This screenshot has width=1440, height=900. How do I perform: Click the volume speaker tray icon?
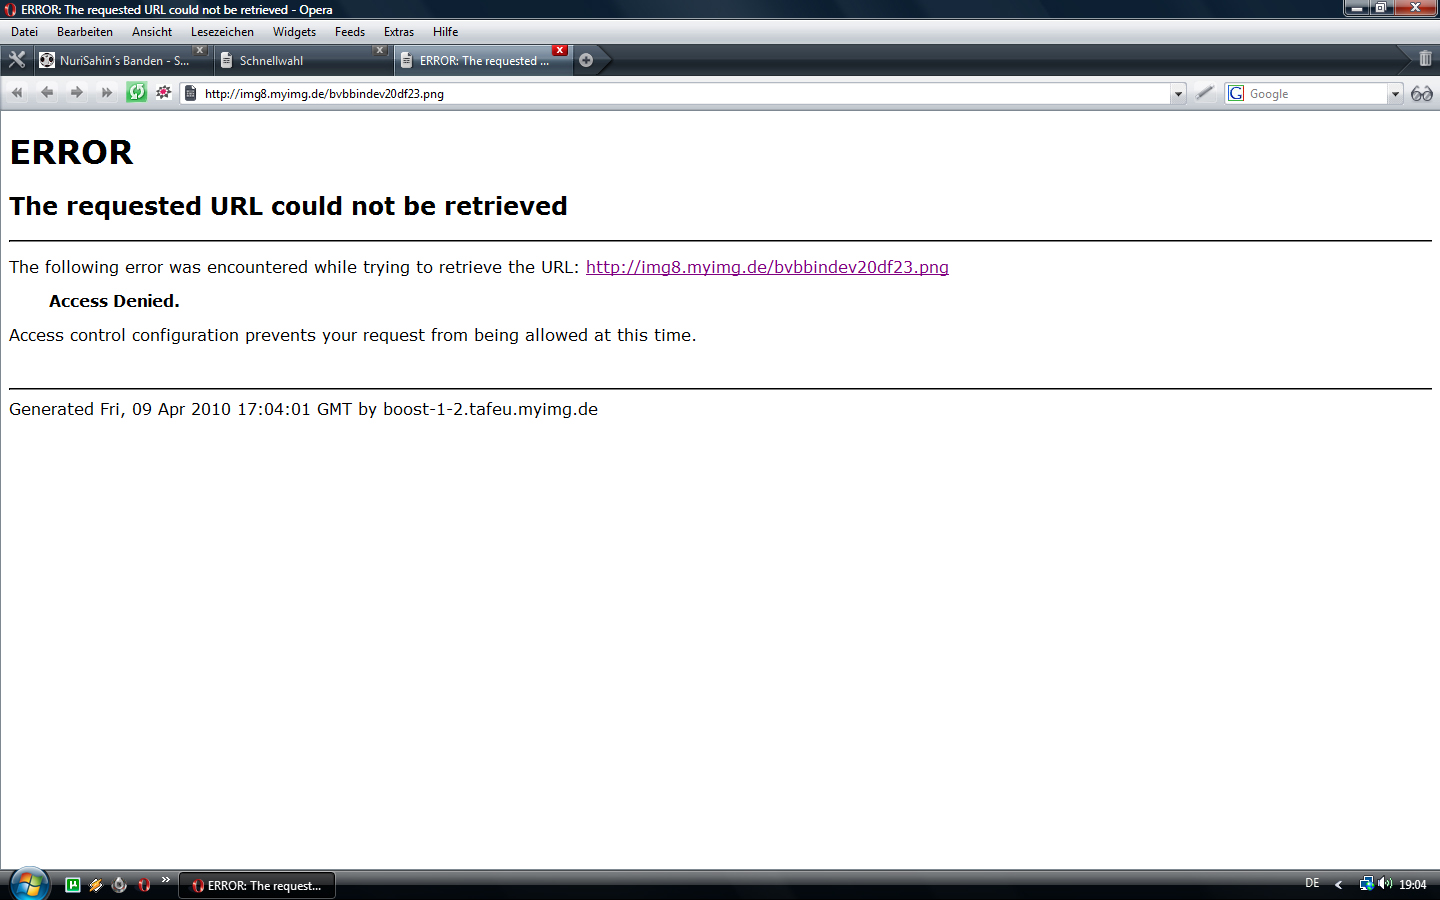coord(1385,883)
